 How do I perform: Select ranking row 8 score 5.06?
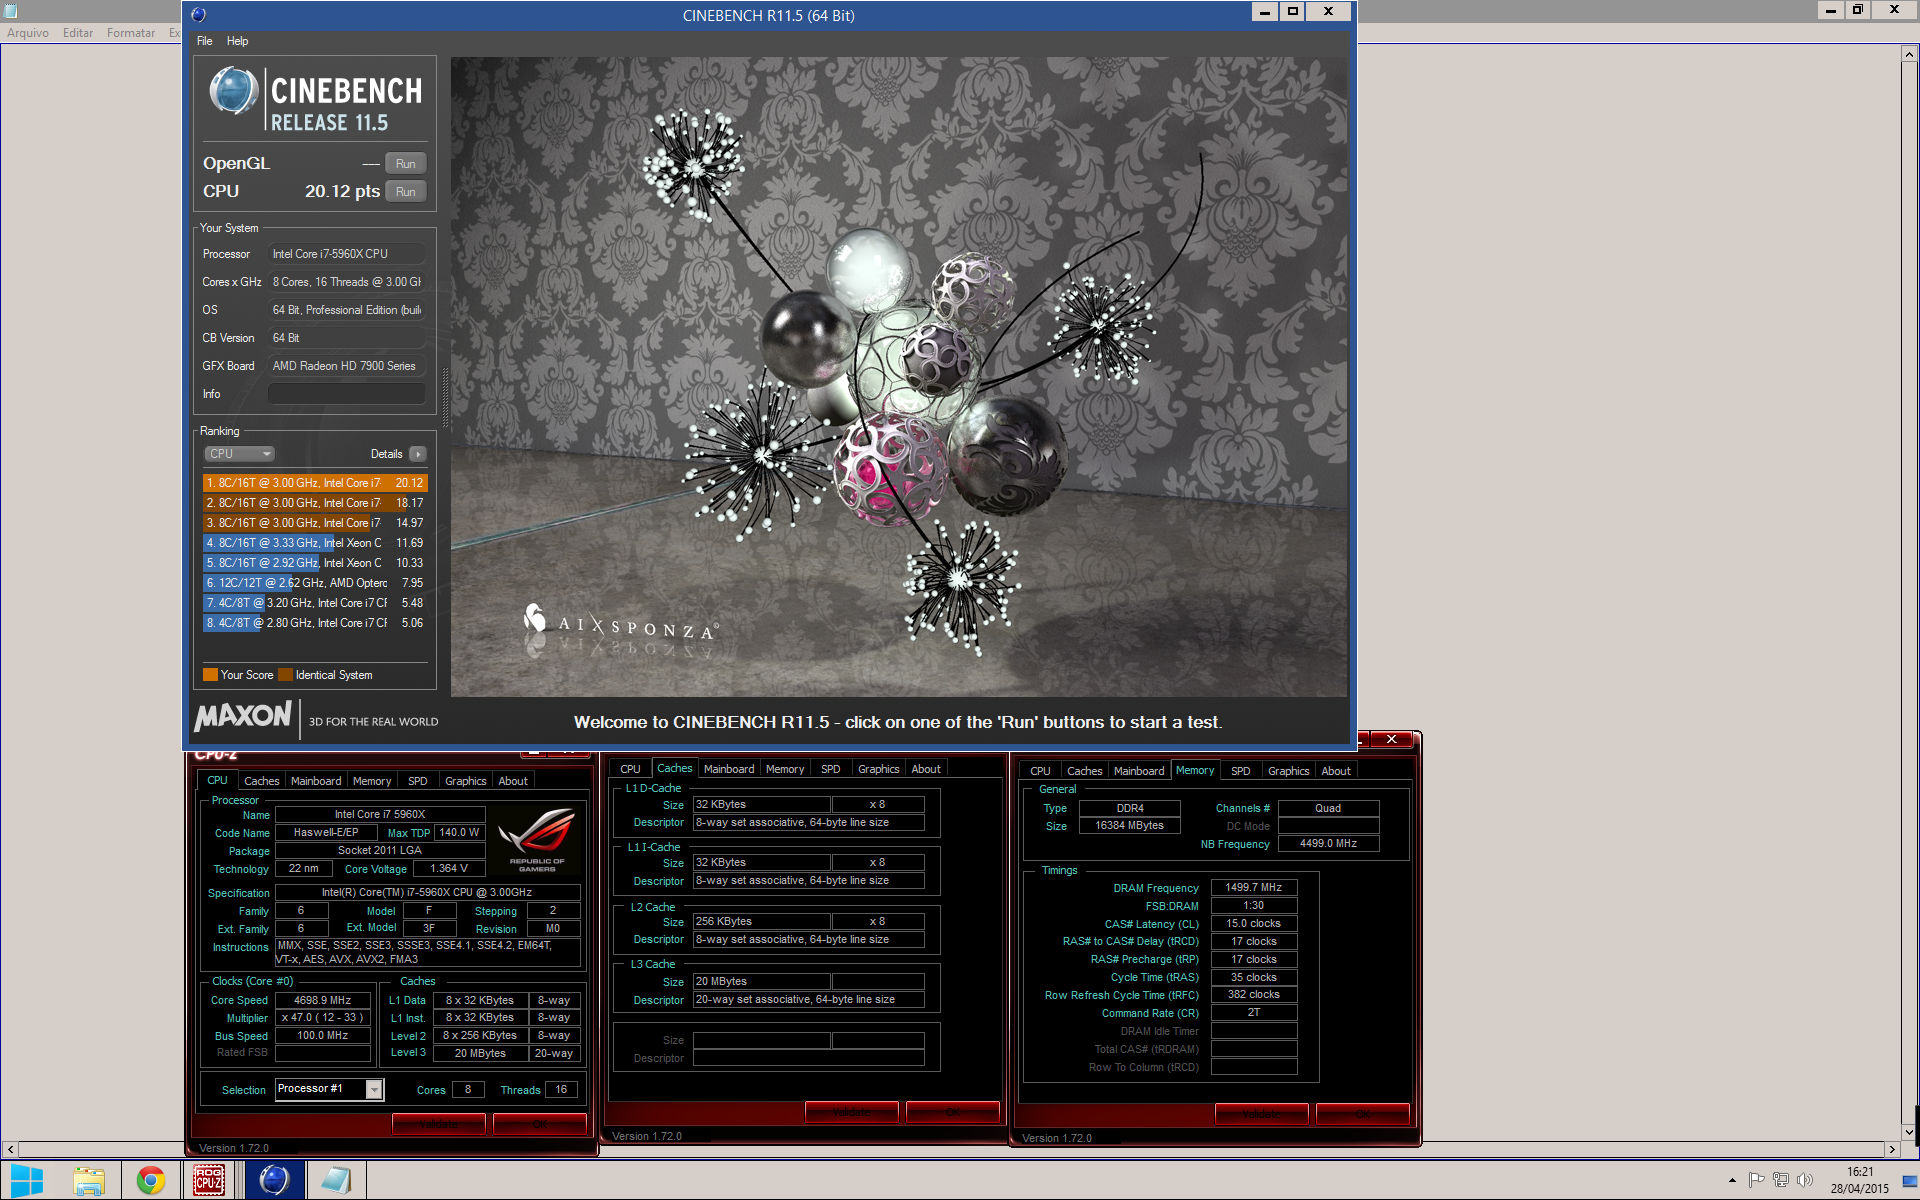click(x=315, y=623)
